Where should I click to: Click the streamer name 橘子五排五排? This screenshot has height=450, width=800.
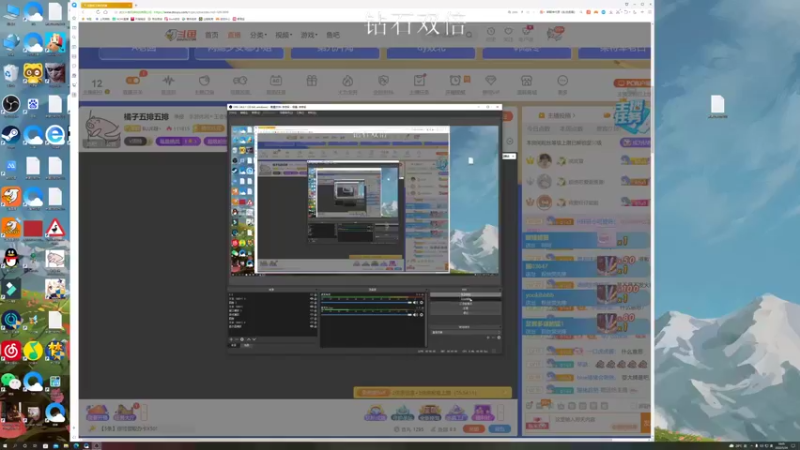click(146, 117)
